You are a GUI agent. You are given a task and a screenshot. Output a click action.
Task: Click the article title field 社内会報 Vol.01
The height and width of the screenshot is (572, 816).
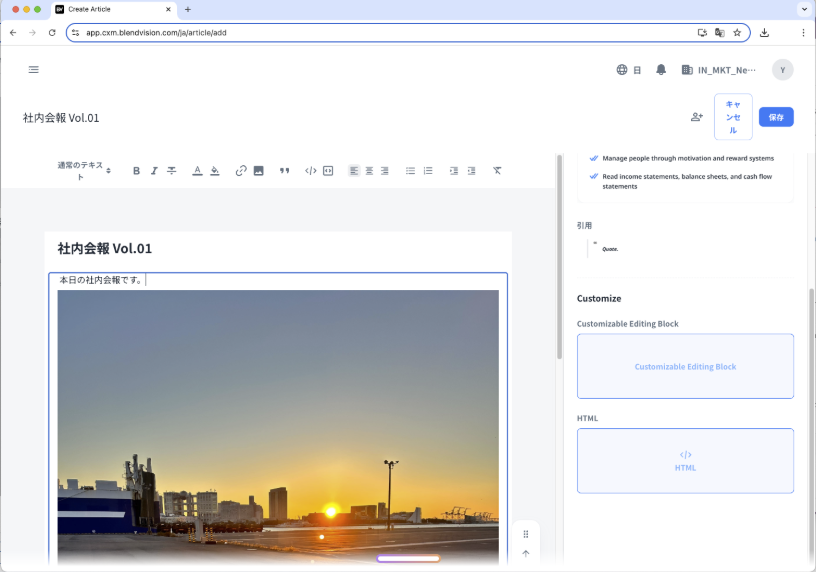coord(61,118)
